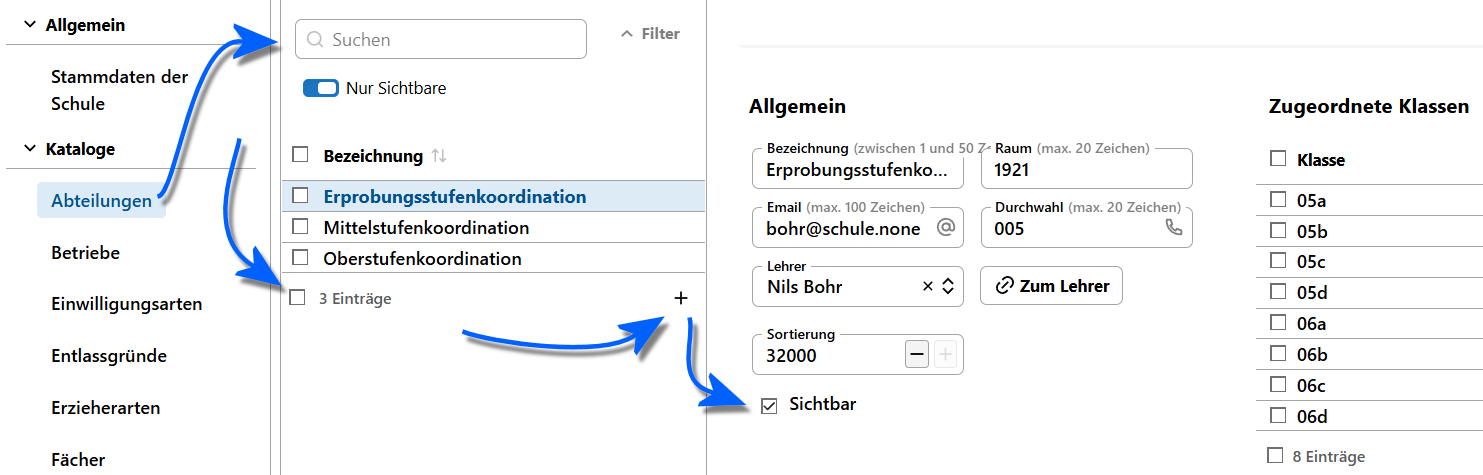
Task: Go to Stammdaten der Schule
Action: pos(119,90)
